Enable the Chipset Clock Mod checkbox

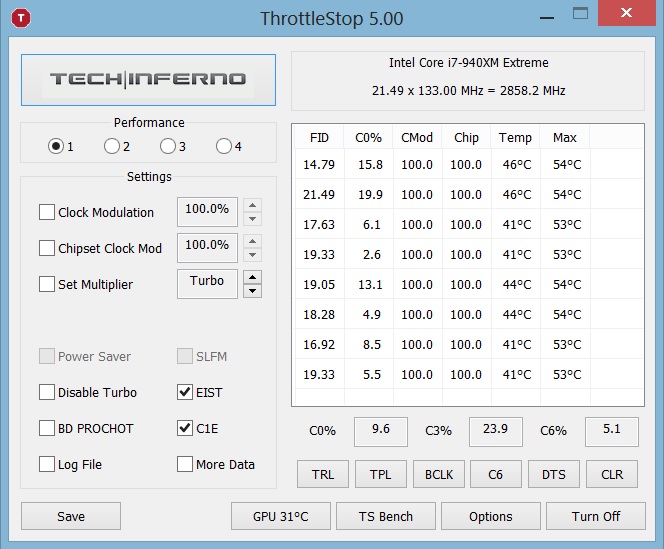pyautogui.click(x=47, y=248)
